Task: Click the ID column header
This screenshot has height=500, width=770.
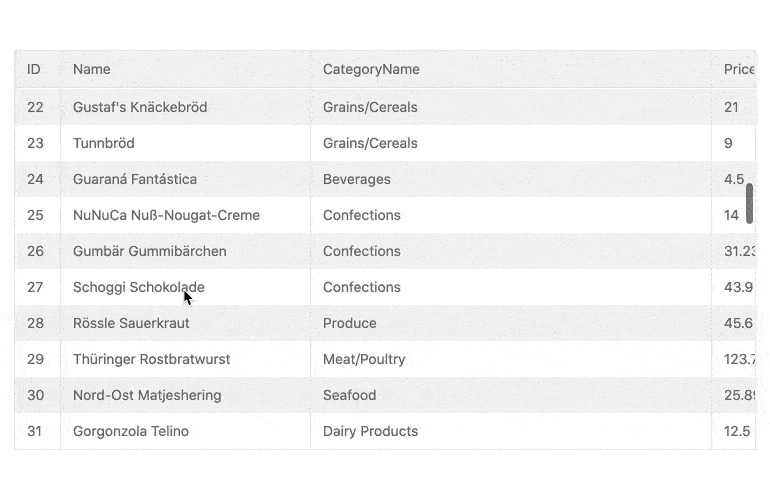Action: 34,69
